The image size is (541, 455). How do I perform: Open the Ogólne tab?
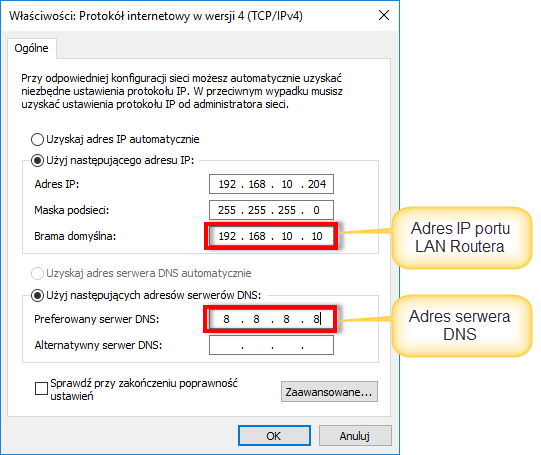[x=31, y=48]
